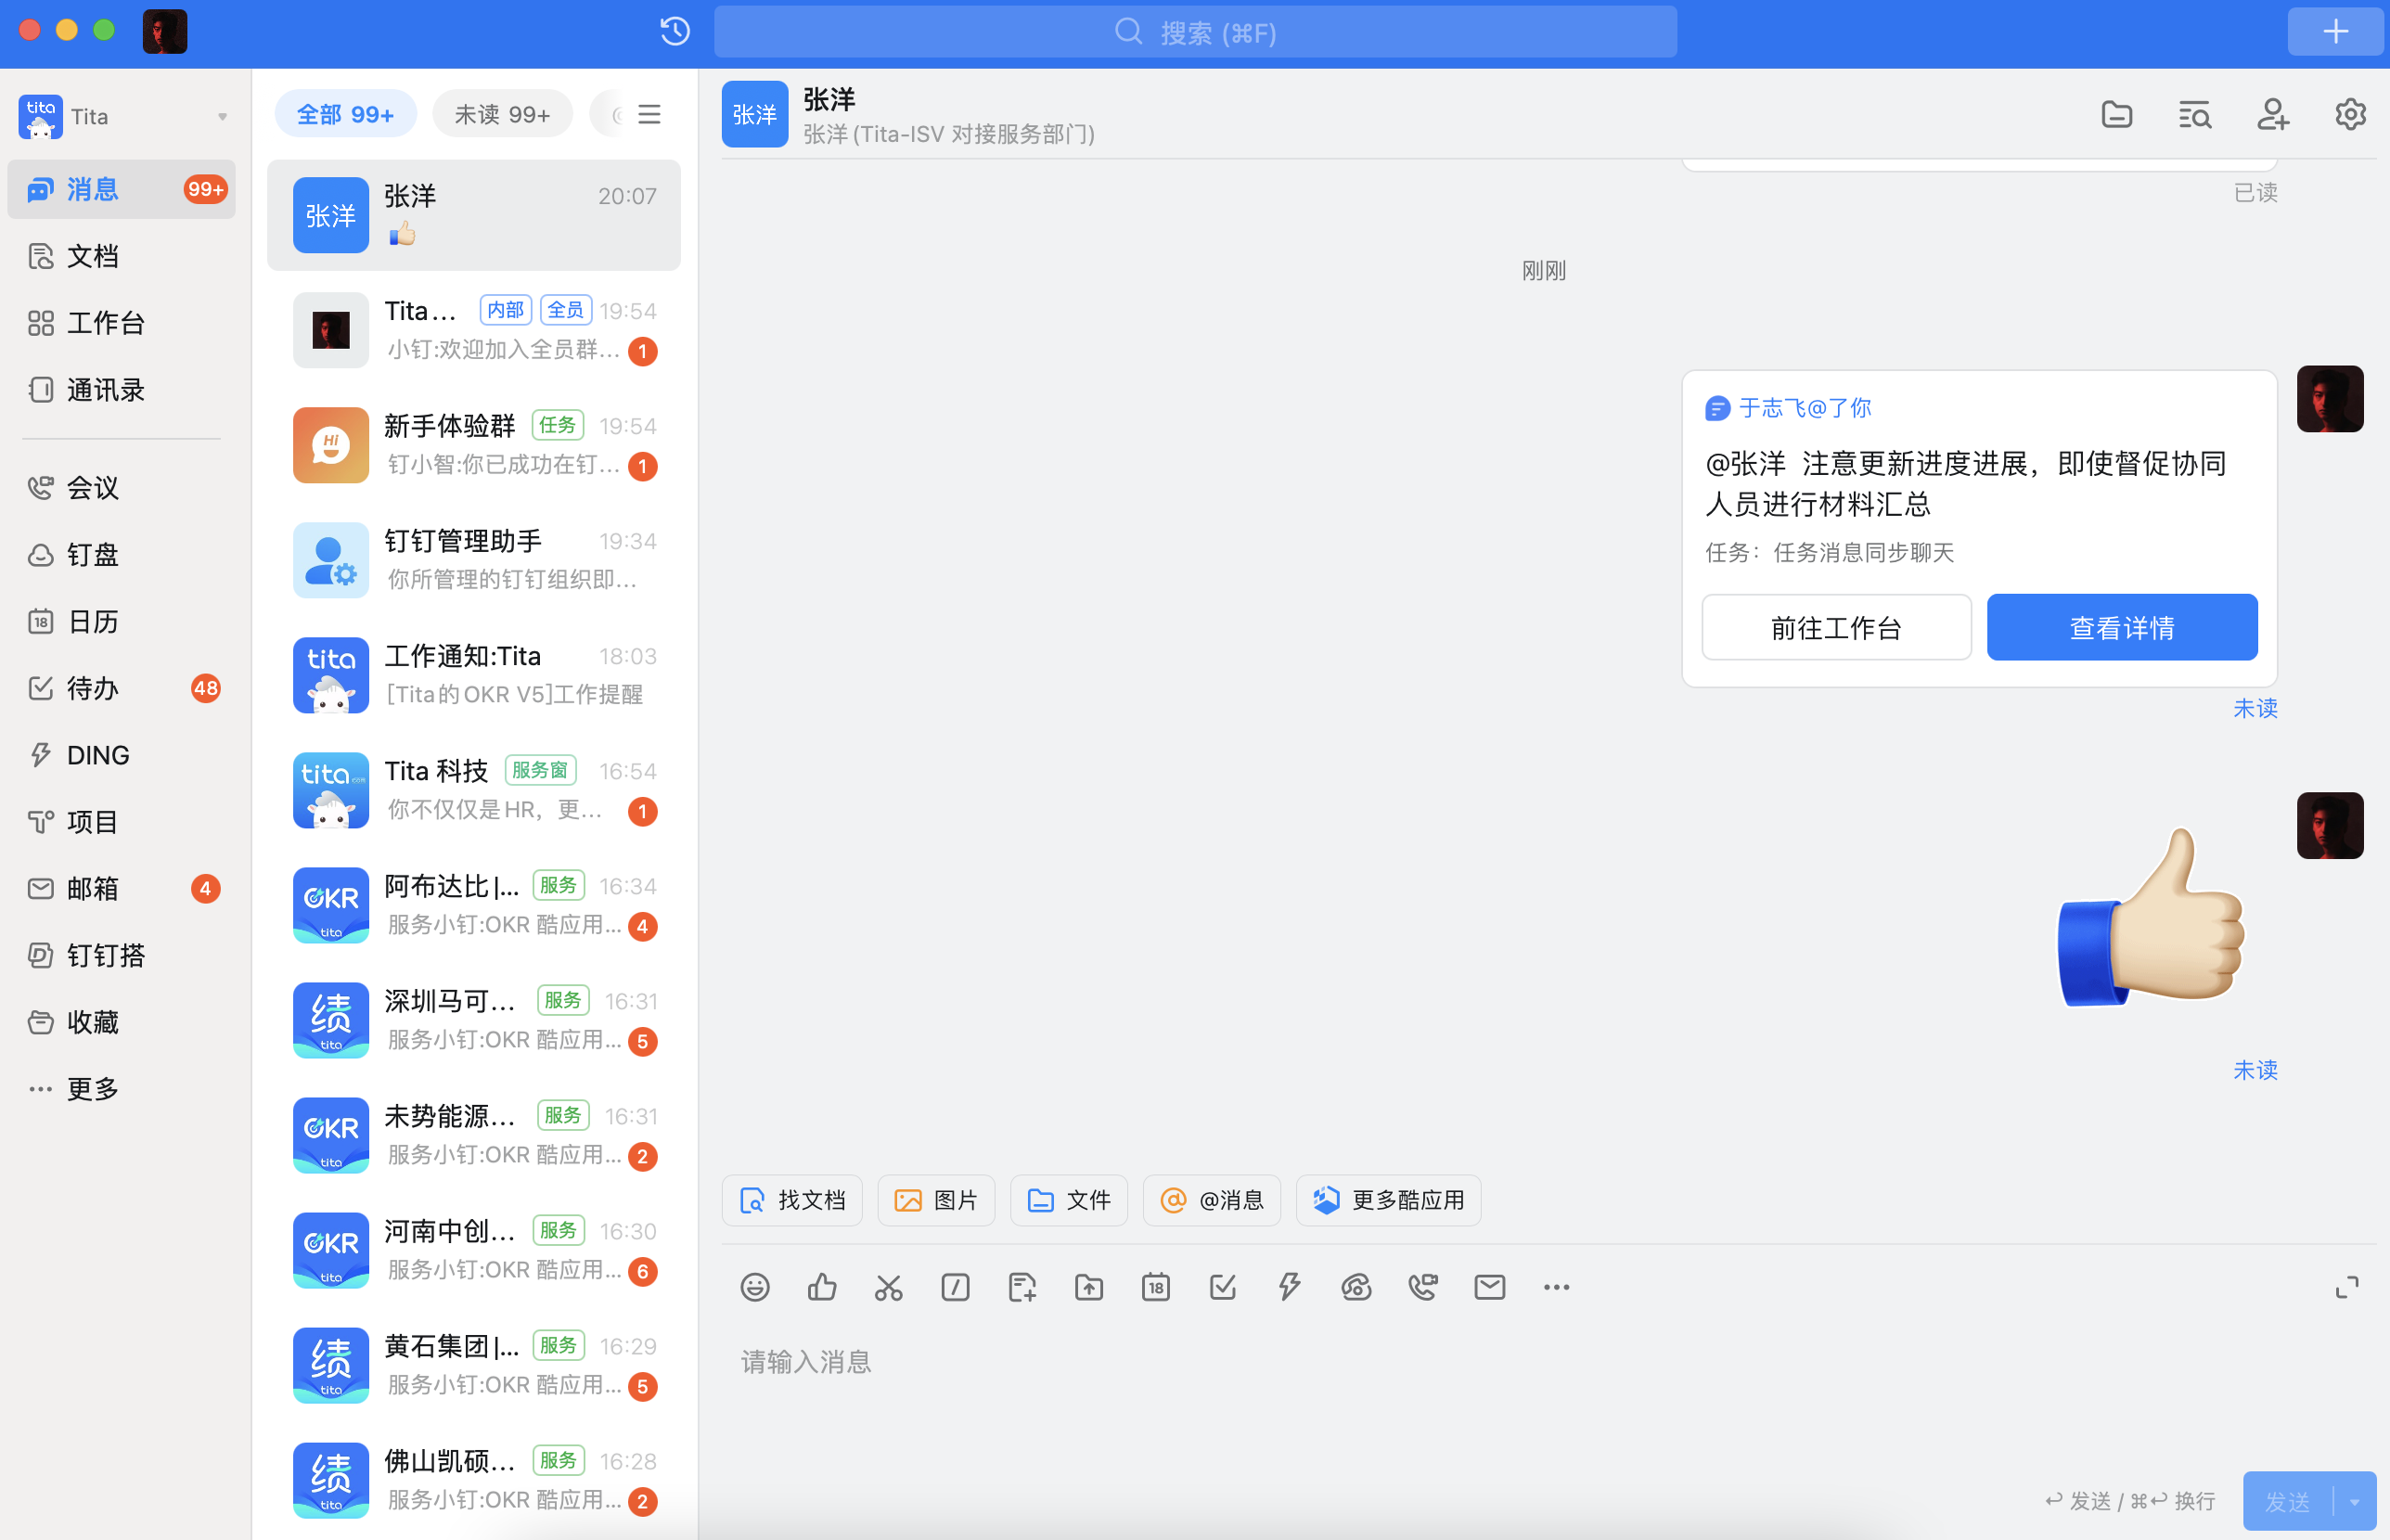Expand 更多 in left sidebar
2390x1540 pixels.
point(122,1089)
